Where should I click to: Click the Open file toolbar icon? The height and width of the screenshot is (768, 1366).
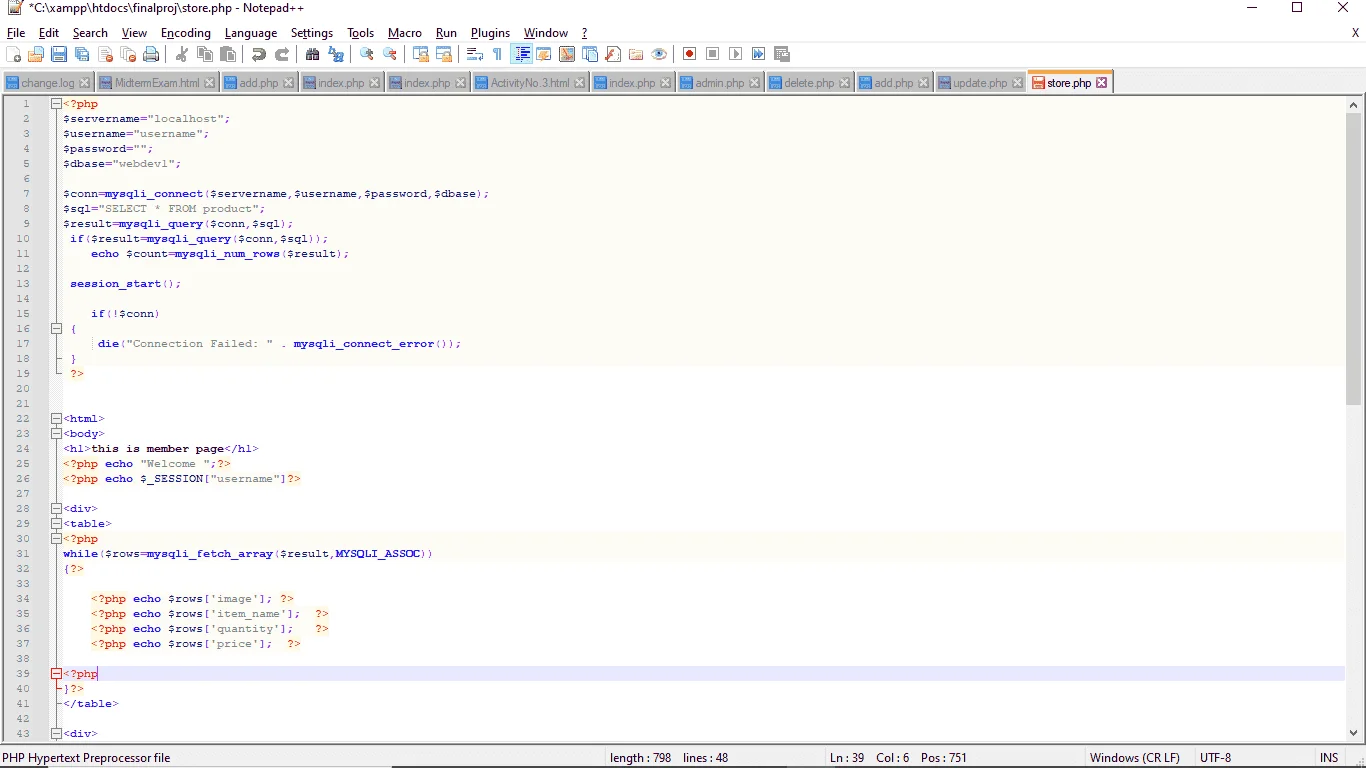[x=36, y=54]
